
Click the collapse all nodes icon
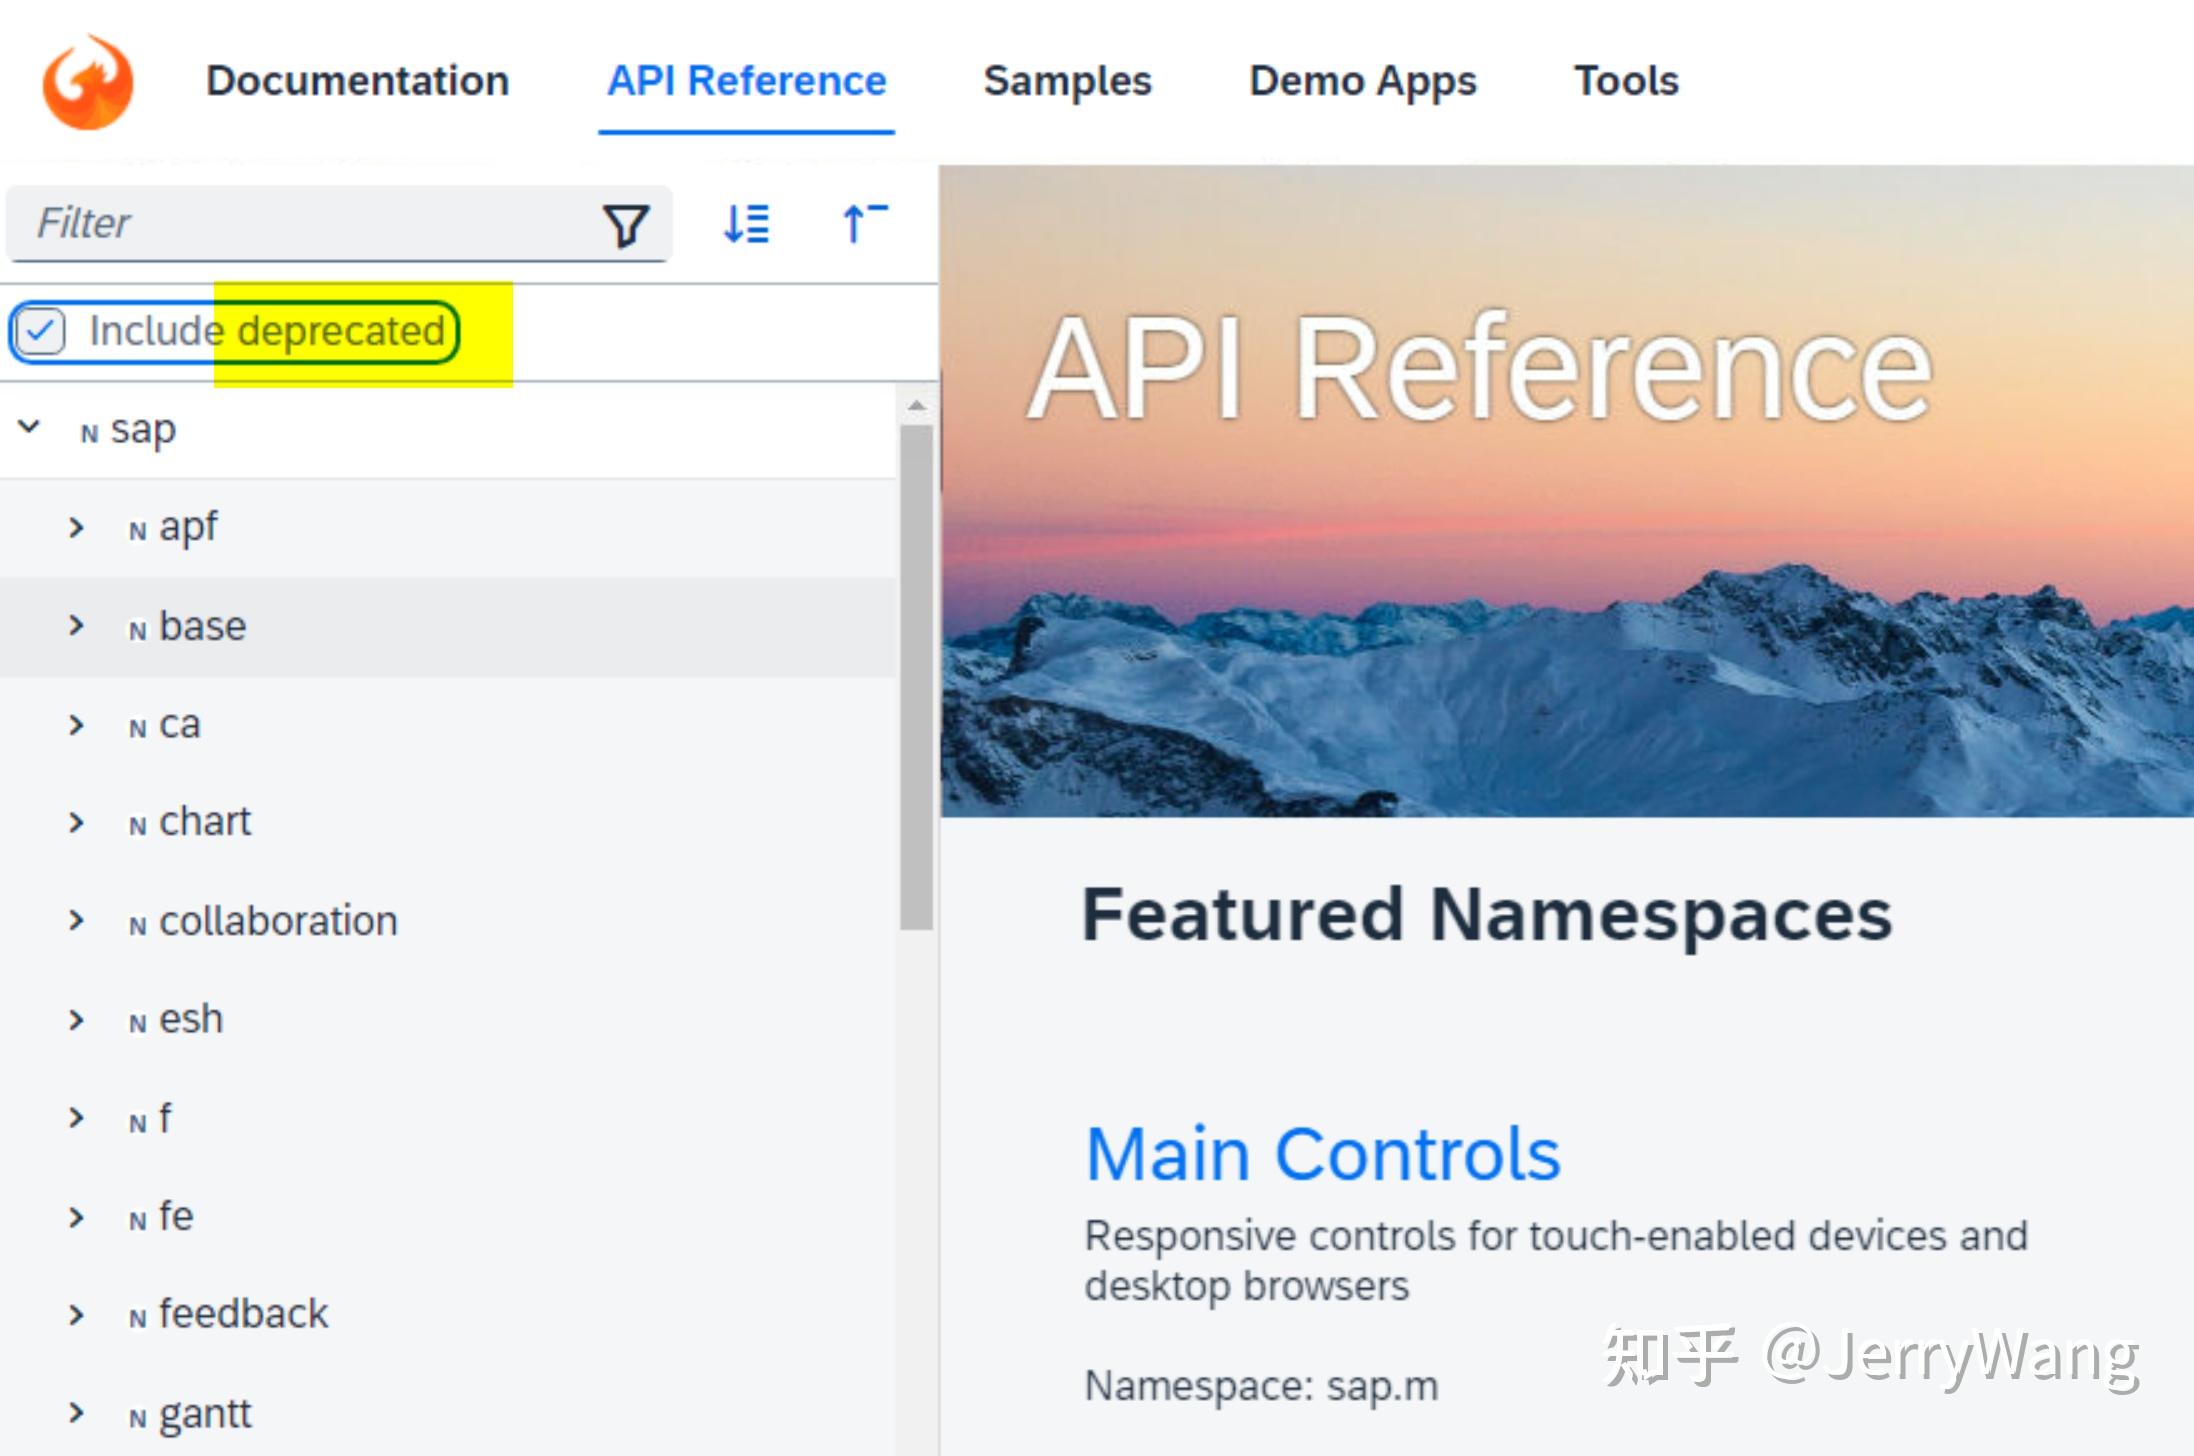864,224
